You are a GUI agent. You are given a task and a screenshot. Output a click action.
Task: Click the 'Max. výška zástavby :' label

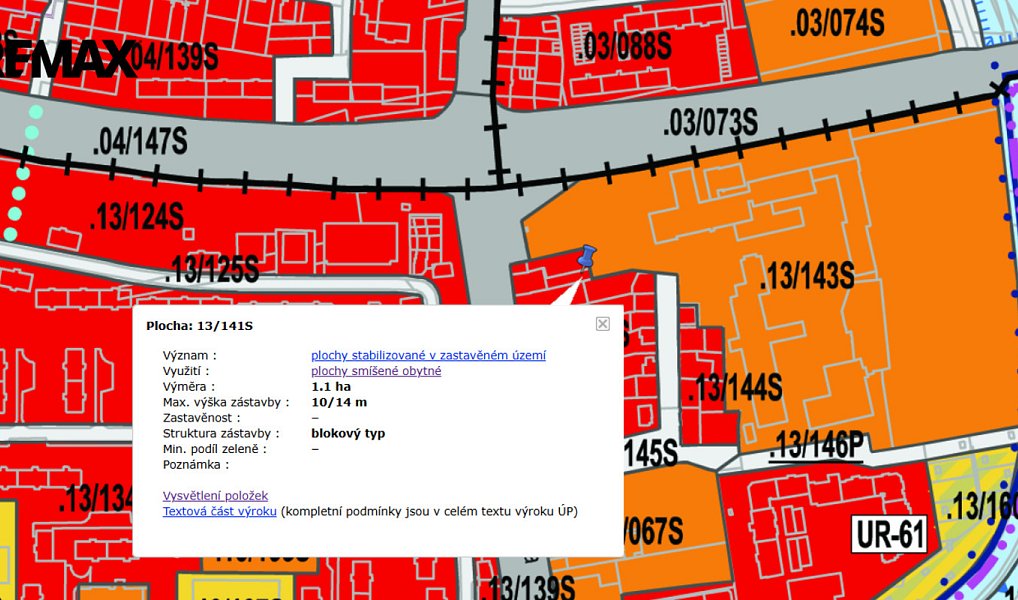[x=226, y=402]
